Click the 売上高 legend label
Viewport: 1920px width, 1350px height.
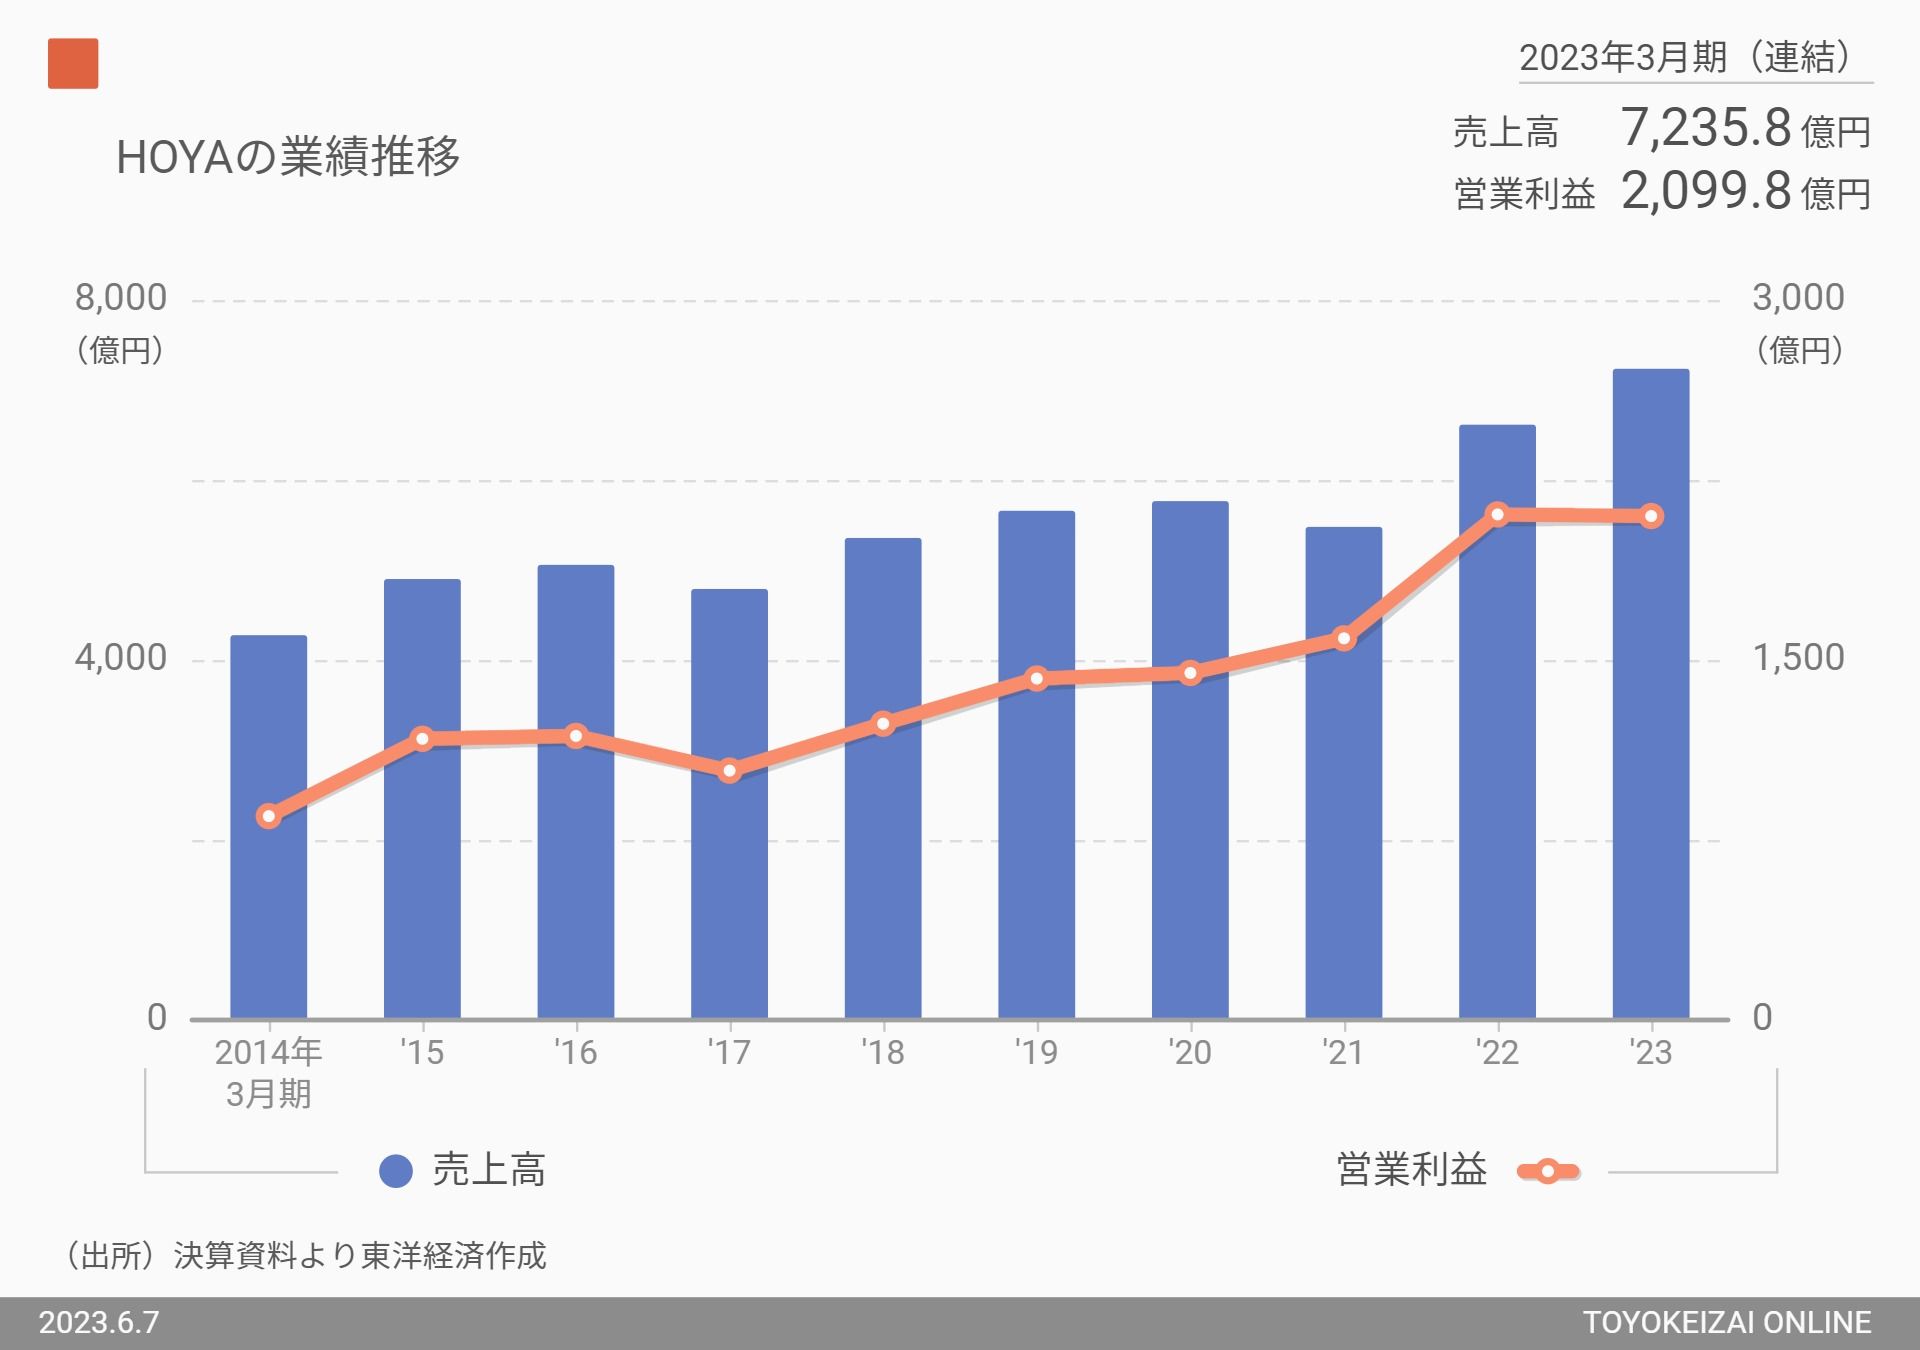[x=489, y=1170]
